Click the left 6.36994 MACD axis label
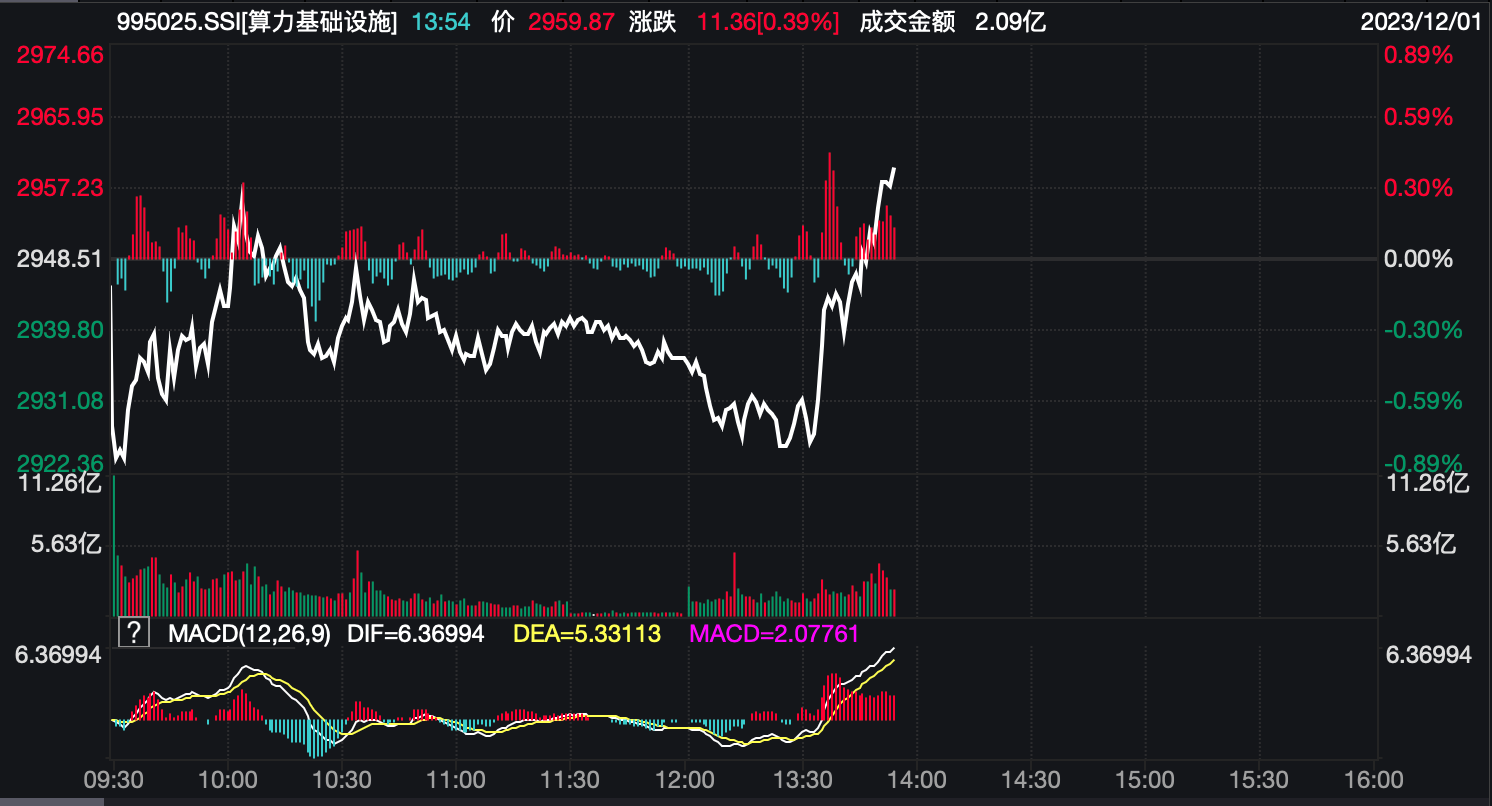1492x806 pixels. point(58,655)
